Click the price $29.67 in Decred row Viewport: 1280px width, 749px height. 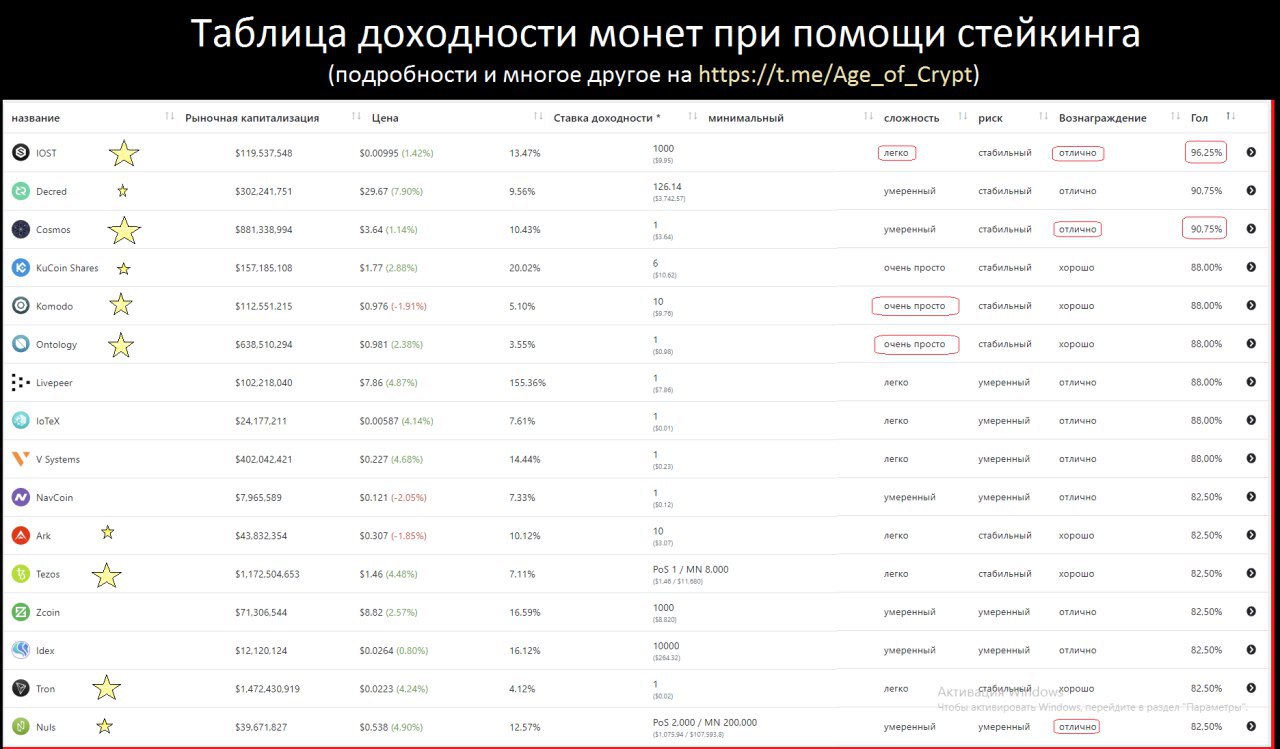point(373,191)
